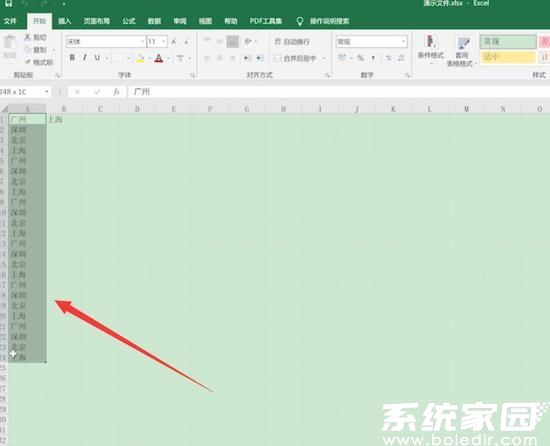Open Conditional Formatting icon

point(430,41)
